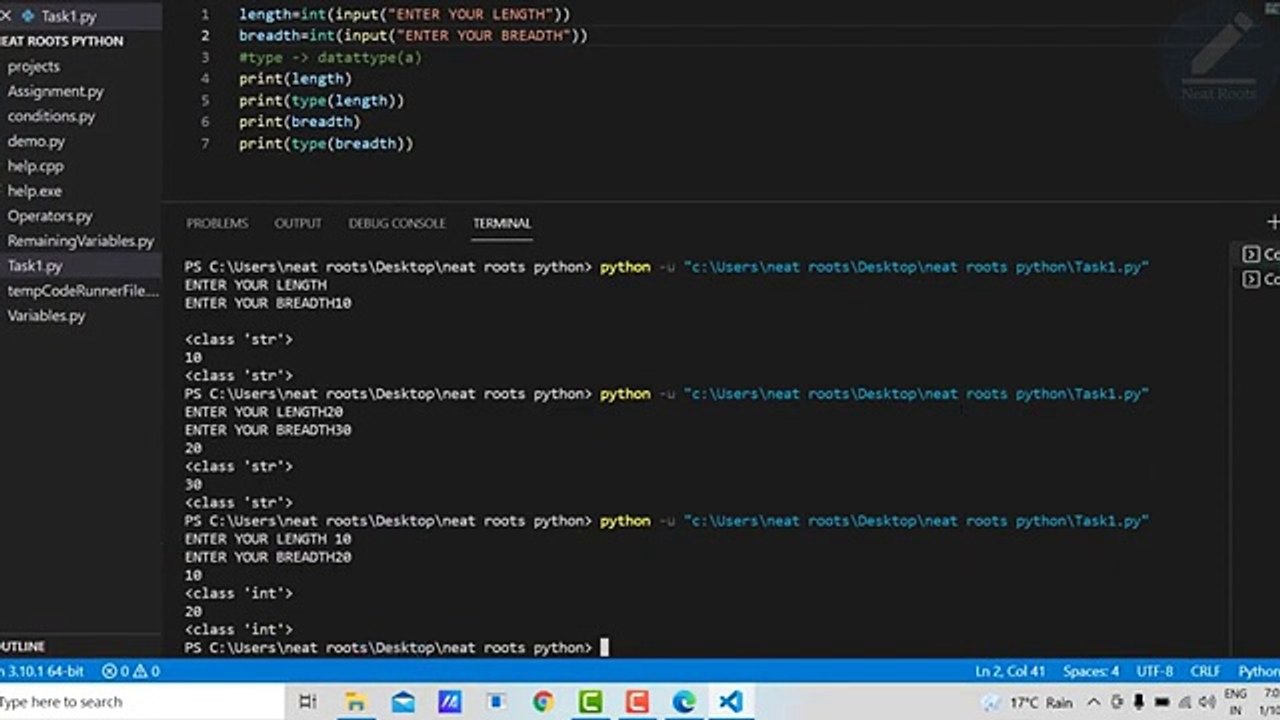Open demo.py in the file list
The height and width of the screenshot is (720, 1280).
[36, 141]
